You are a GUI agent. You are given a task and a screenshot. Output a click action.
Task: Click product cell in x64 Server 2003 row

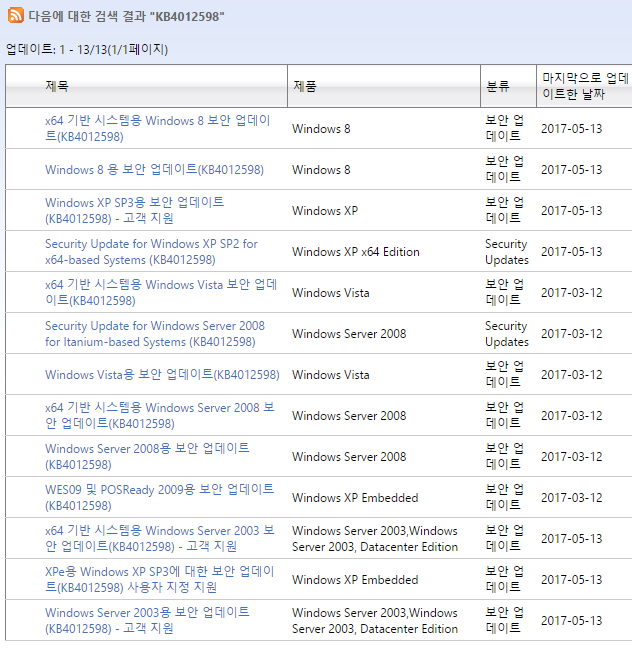(x=375, y=538)
